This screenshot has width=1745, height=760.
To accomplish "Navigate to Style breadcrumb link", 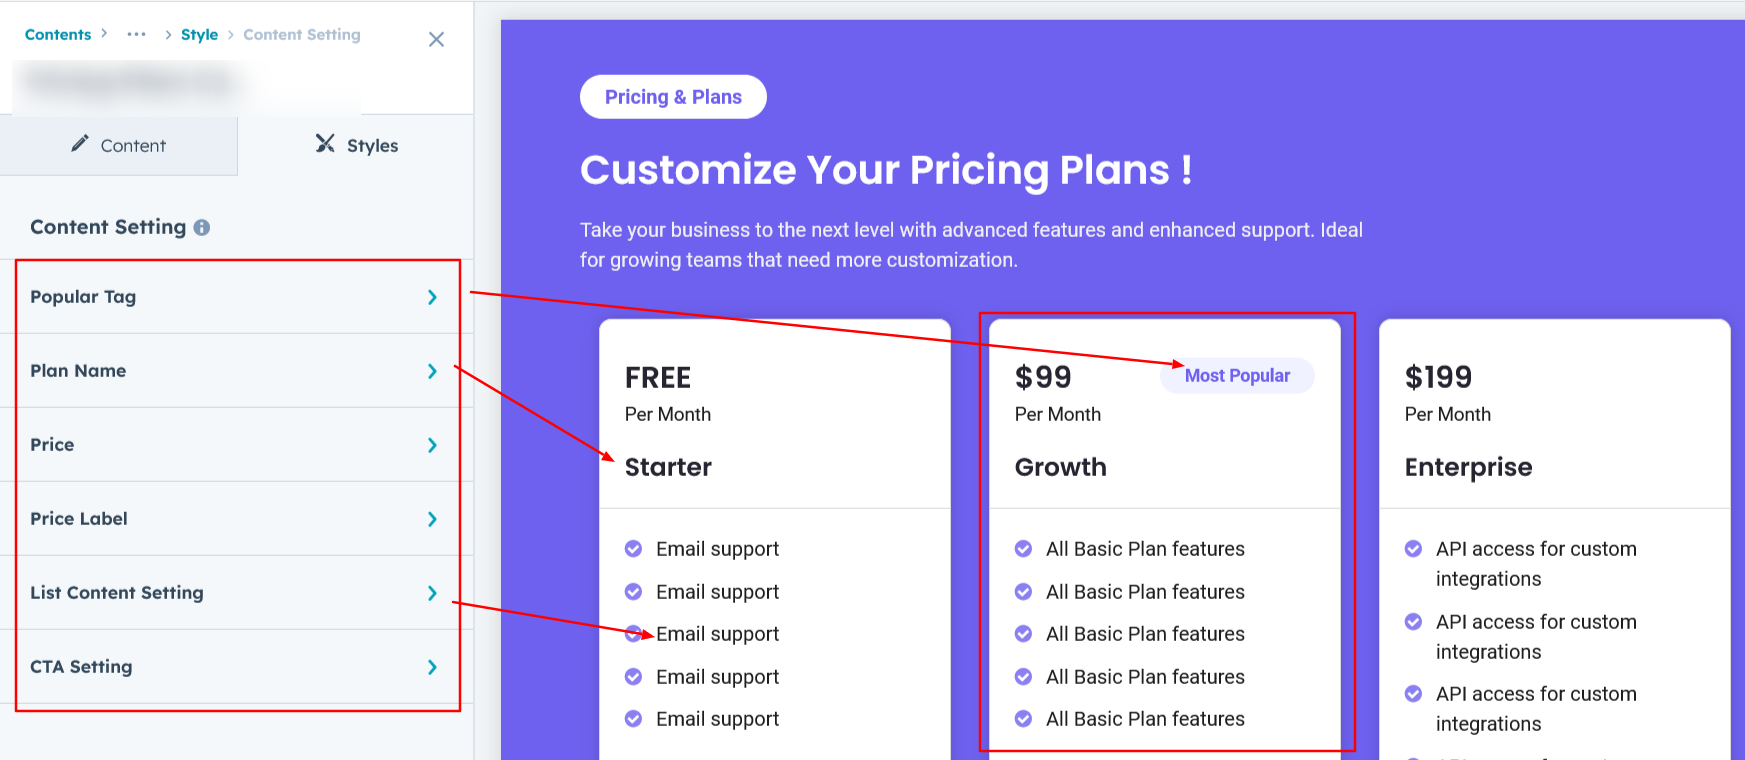I will point(199,34).
